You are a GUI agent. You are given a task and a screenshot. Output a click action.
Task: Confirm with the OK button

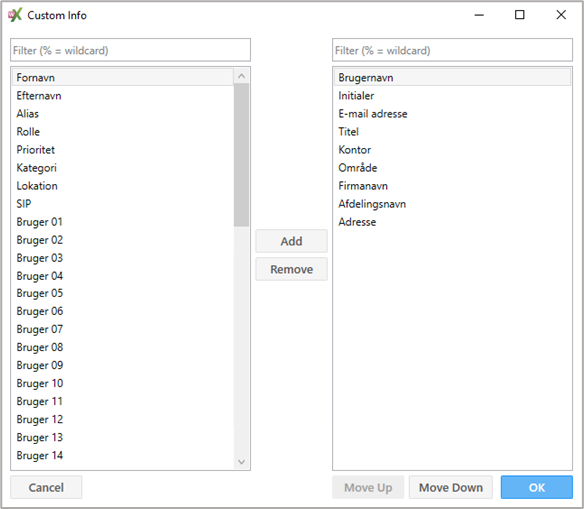pos(537,487)
